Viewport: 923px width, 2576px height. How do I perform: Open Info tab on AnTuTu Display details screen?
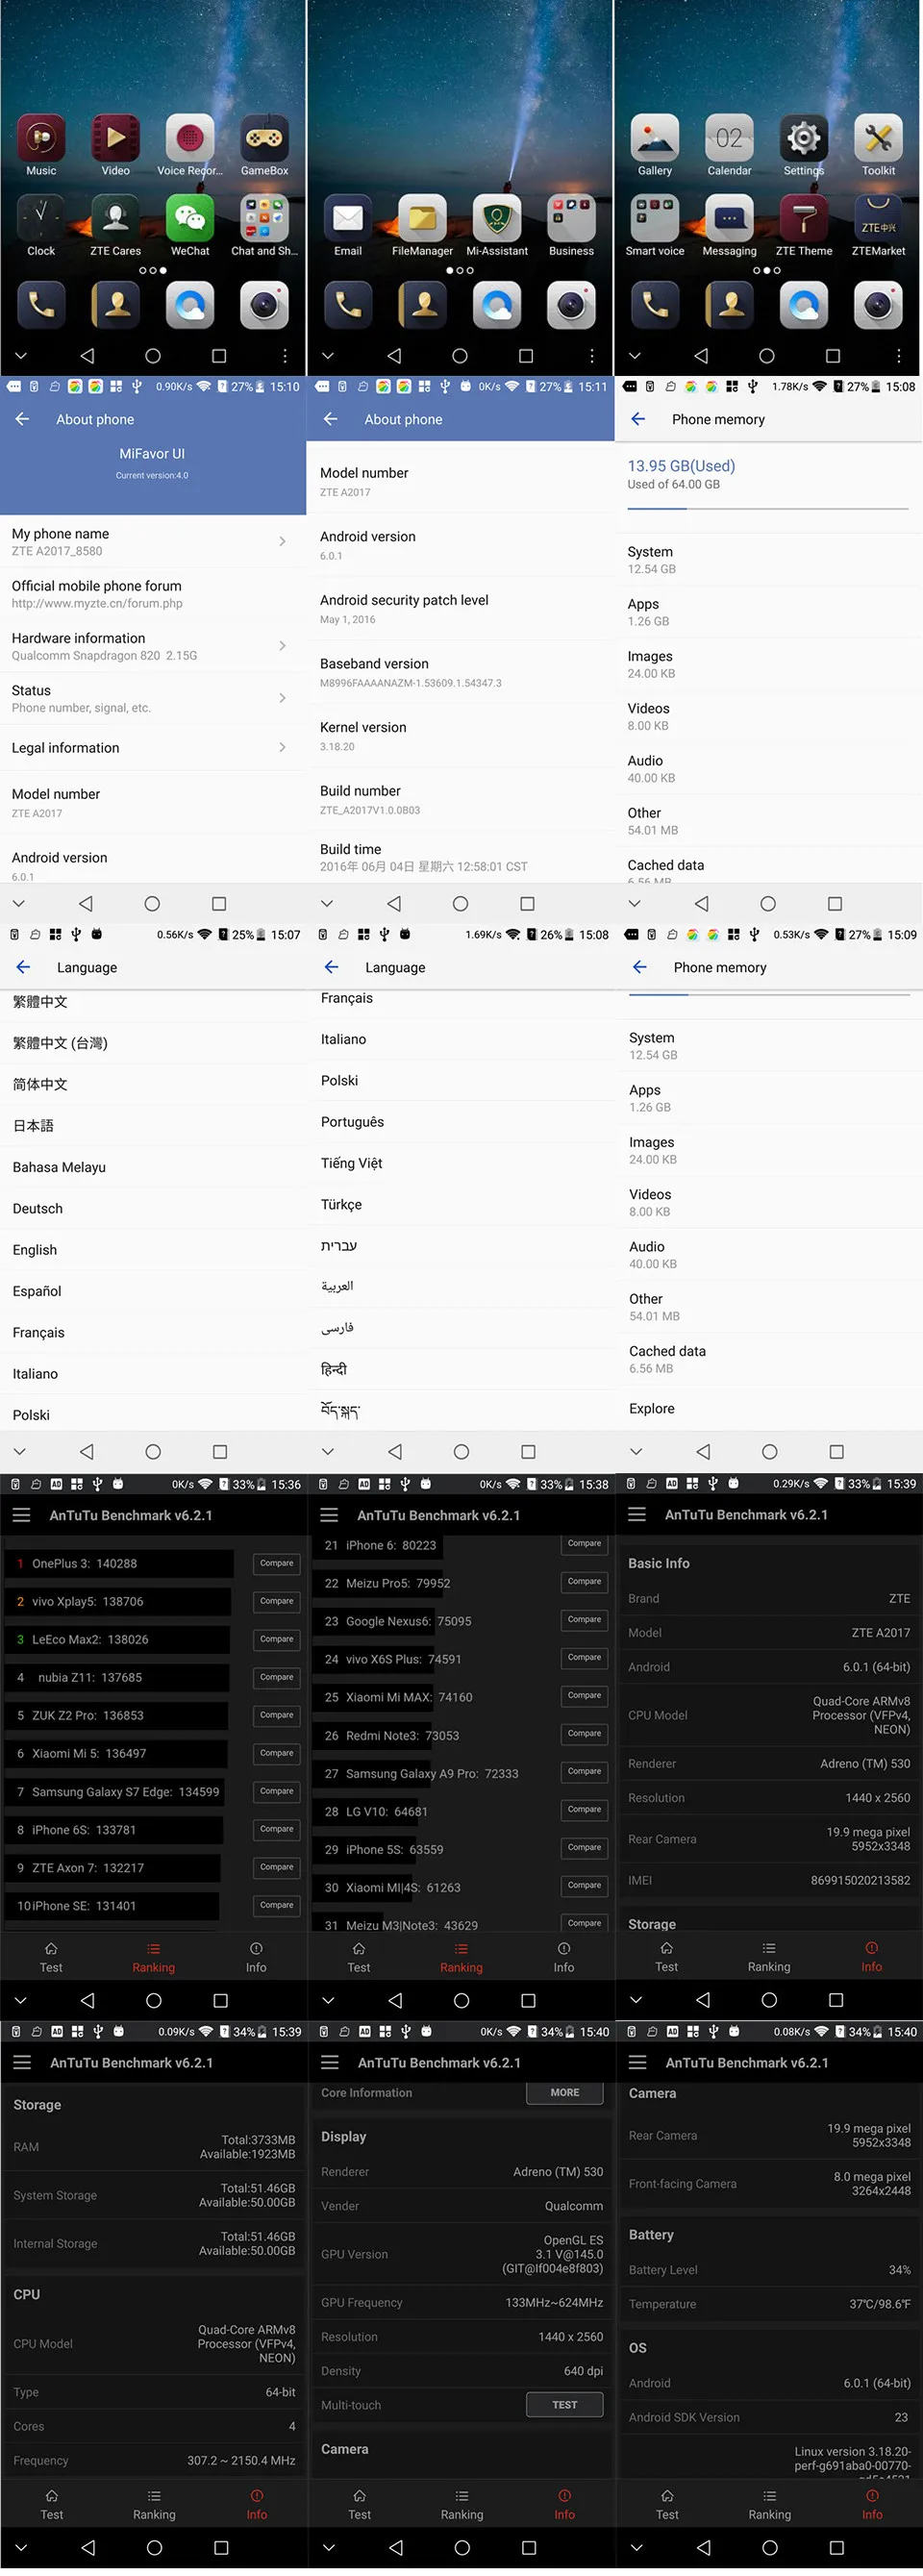coord(565,2505)
